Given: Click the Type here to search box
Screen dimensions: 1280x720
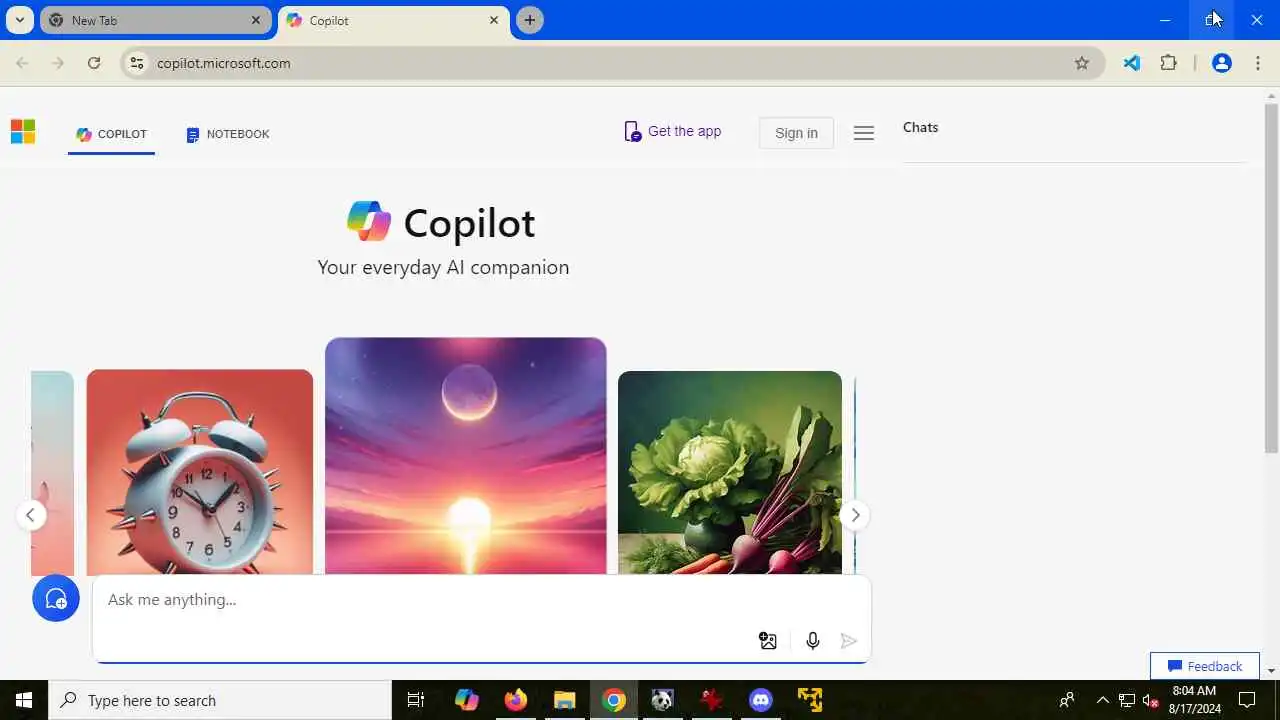Looking at the screenshot, I should [x=220, y=700].
